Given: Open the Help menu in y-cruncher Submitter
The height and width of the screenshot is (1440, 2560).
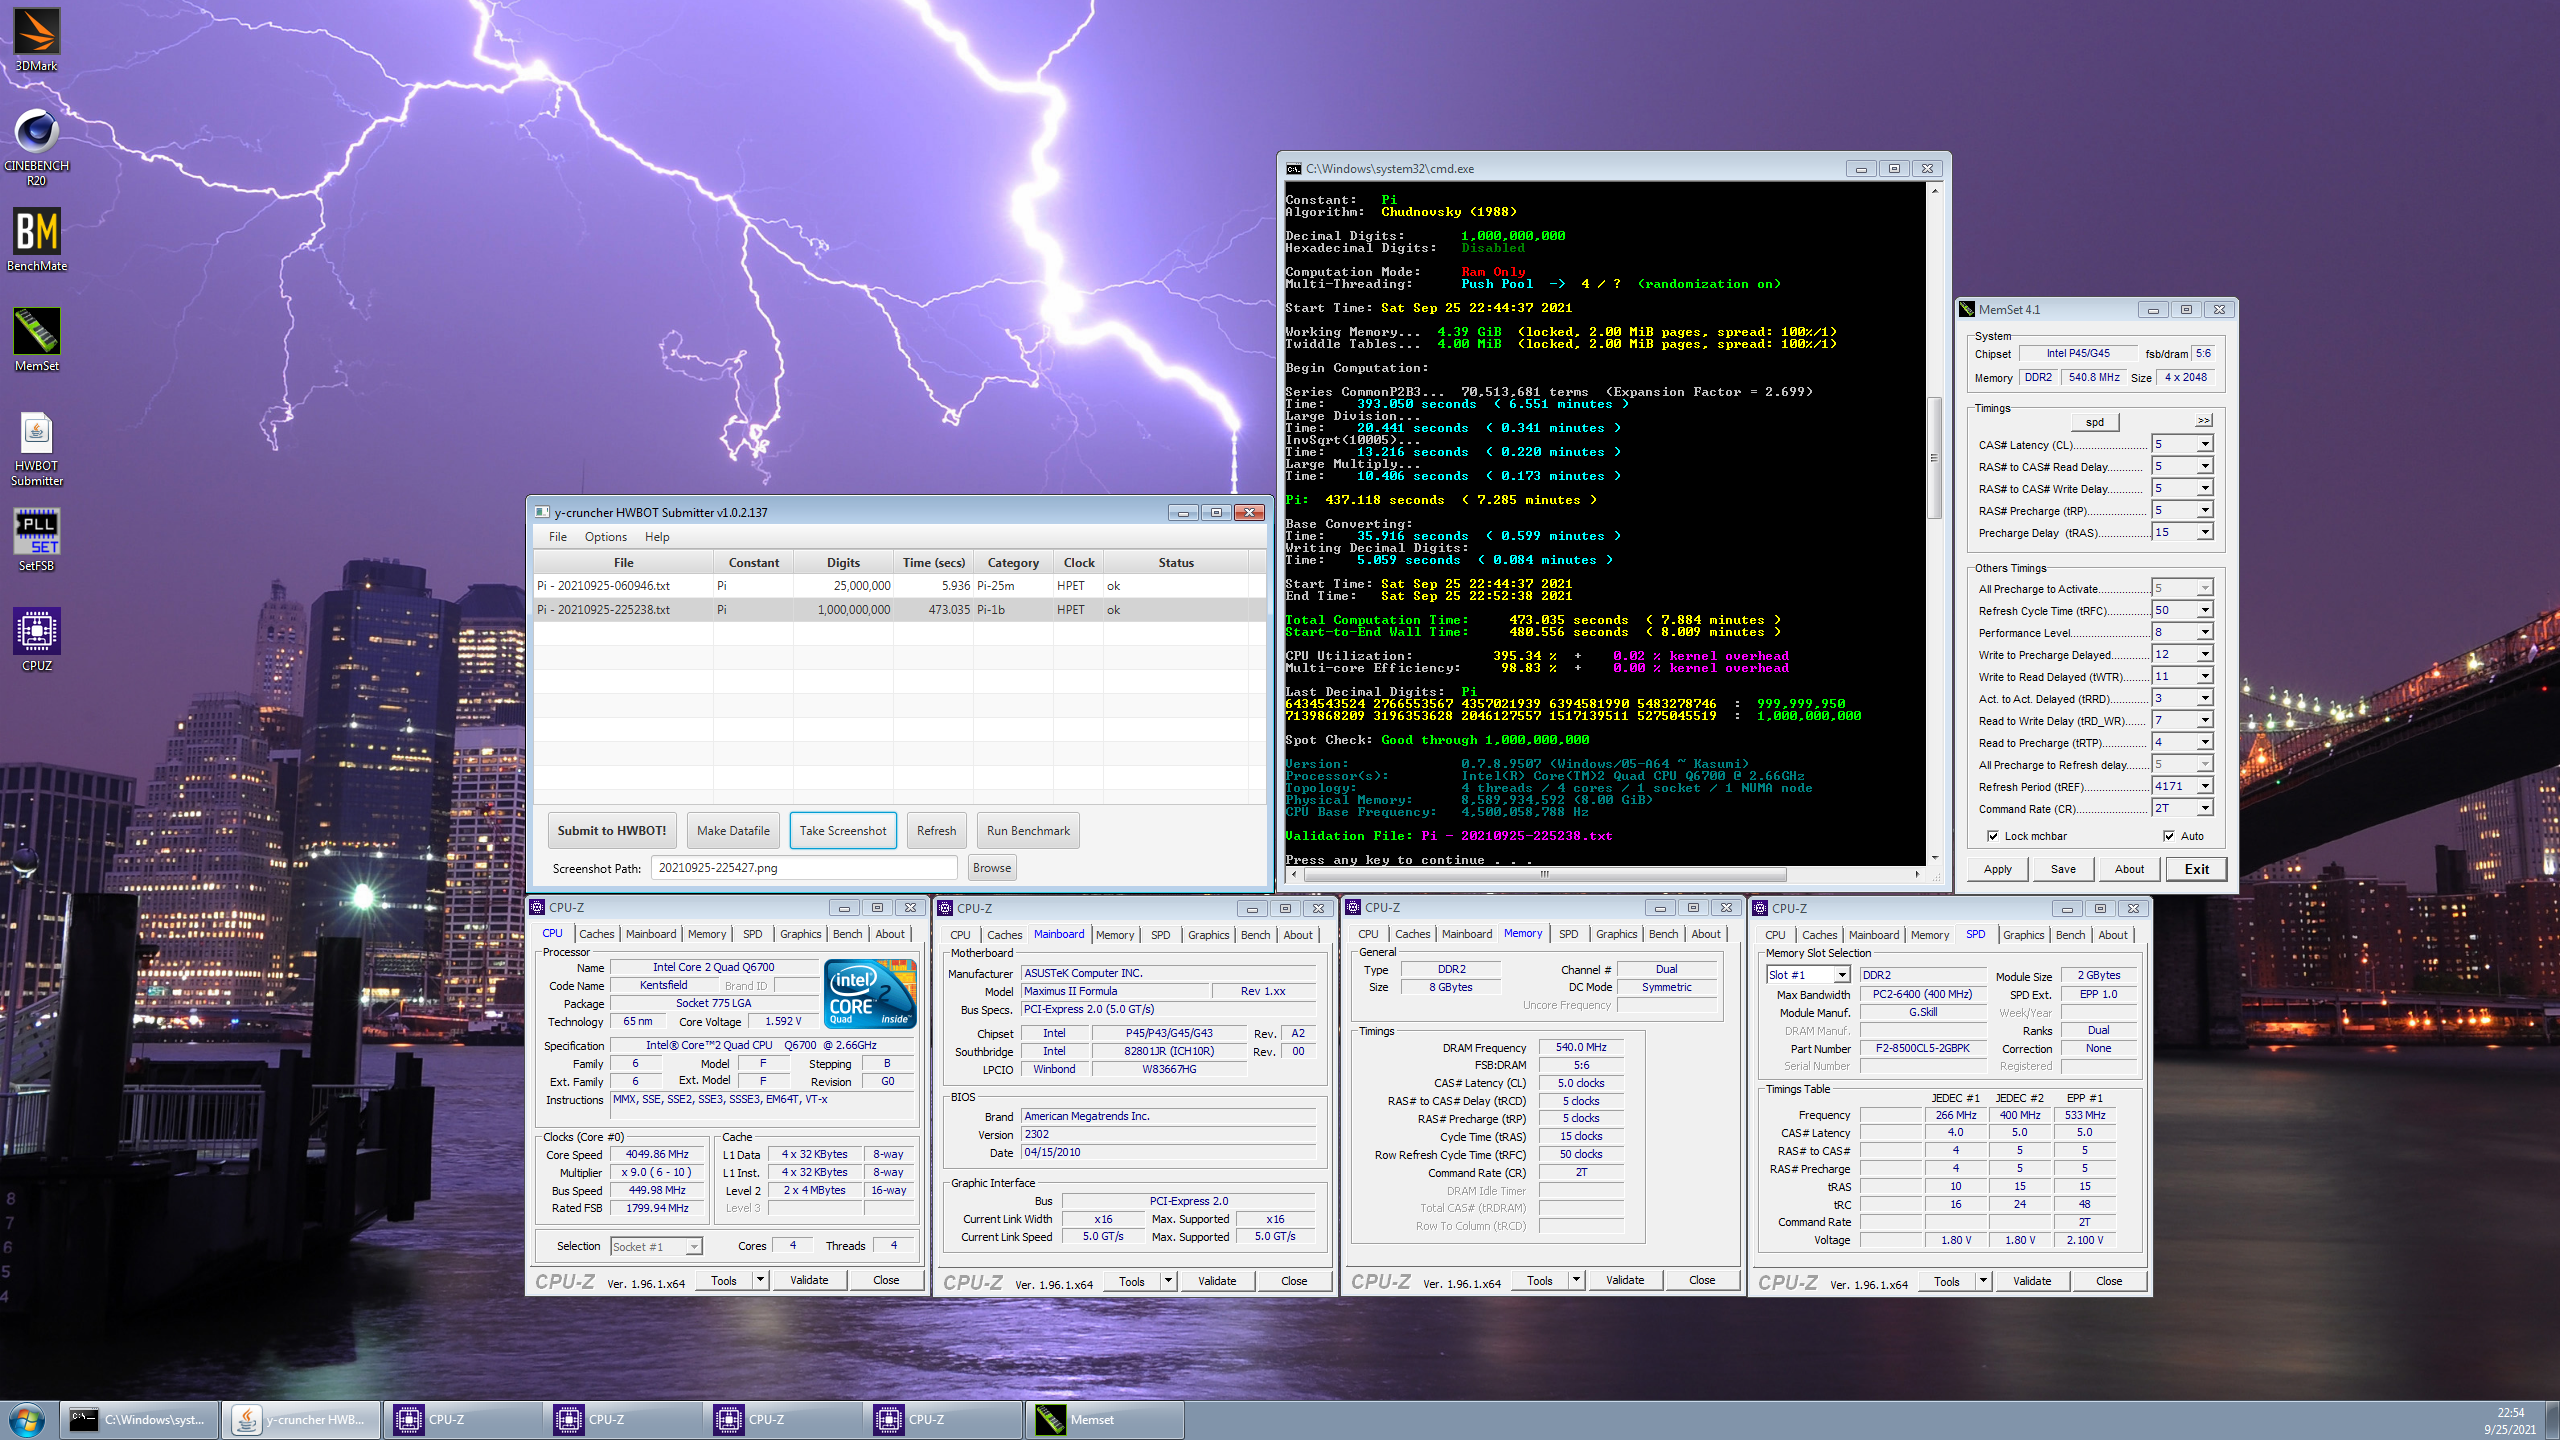Looking at the screenshot, I should [x=657, y=537].
